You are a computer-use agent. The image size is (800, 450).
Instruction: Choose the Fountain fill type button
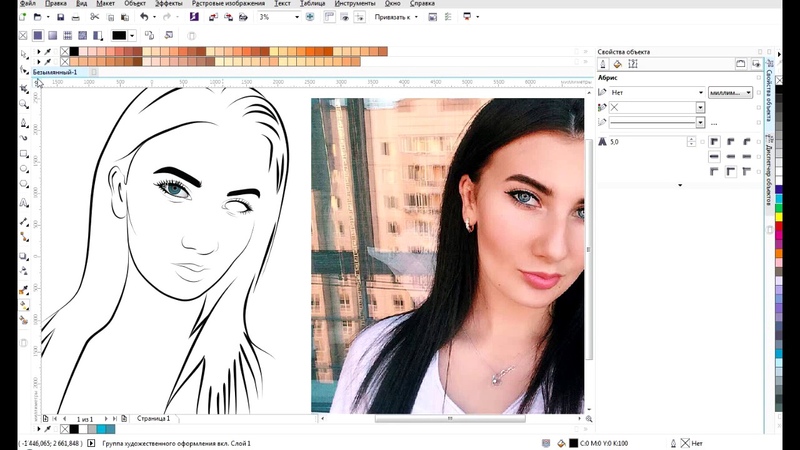pyautogui.click(x=53, y=36)
